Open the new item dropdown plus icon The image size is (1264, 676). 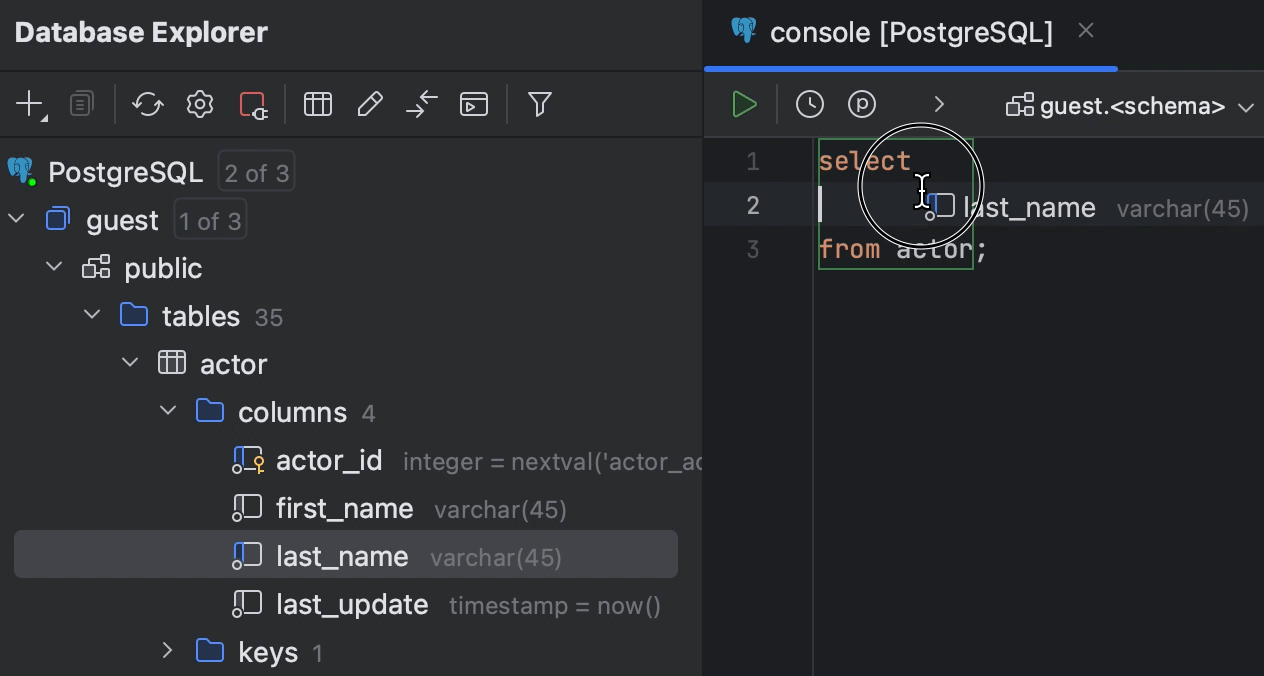click(x=30, y=104)
